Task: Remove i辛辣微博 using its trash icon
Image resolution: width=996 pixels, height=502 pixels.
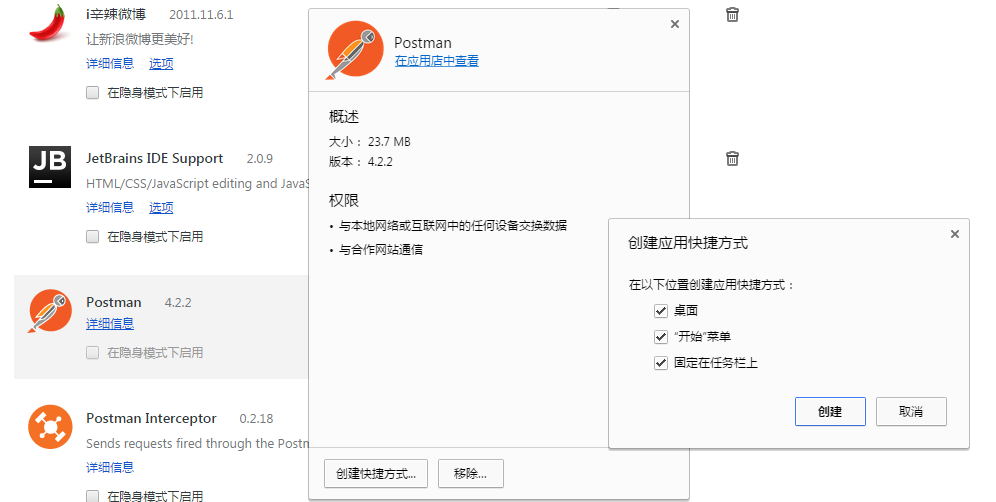Action: pos(732,14)
